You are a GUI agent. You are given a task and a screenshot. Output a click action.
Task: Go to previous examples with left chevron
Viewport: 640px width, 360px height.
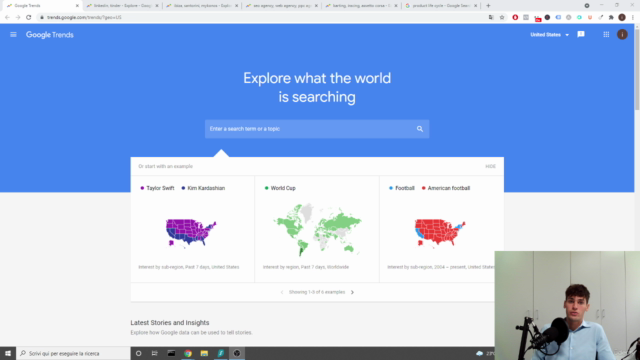282,292
